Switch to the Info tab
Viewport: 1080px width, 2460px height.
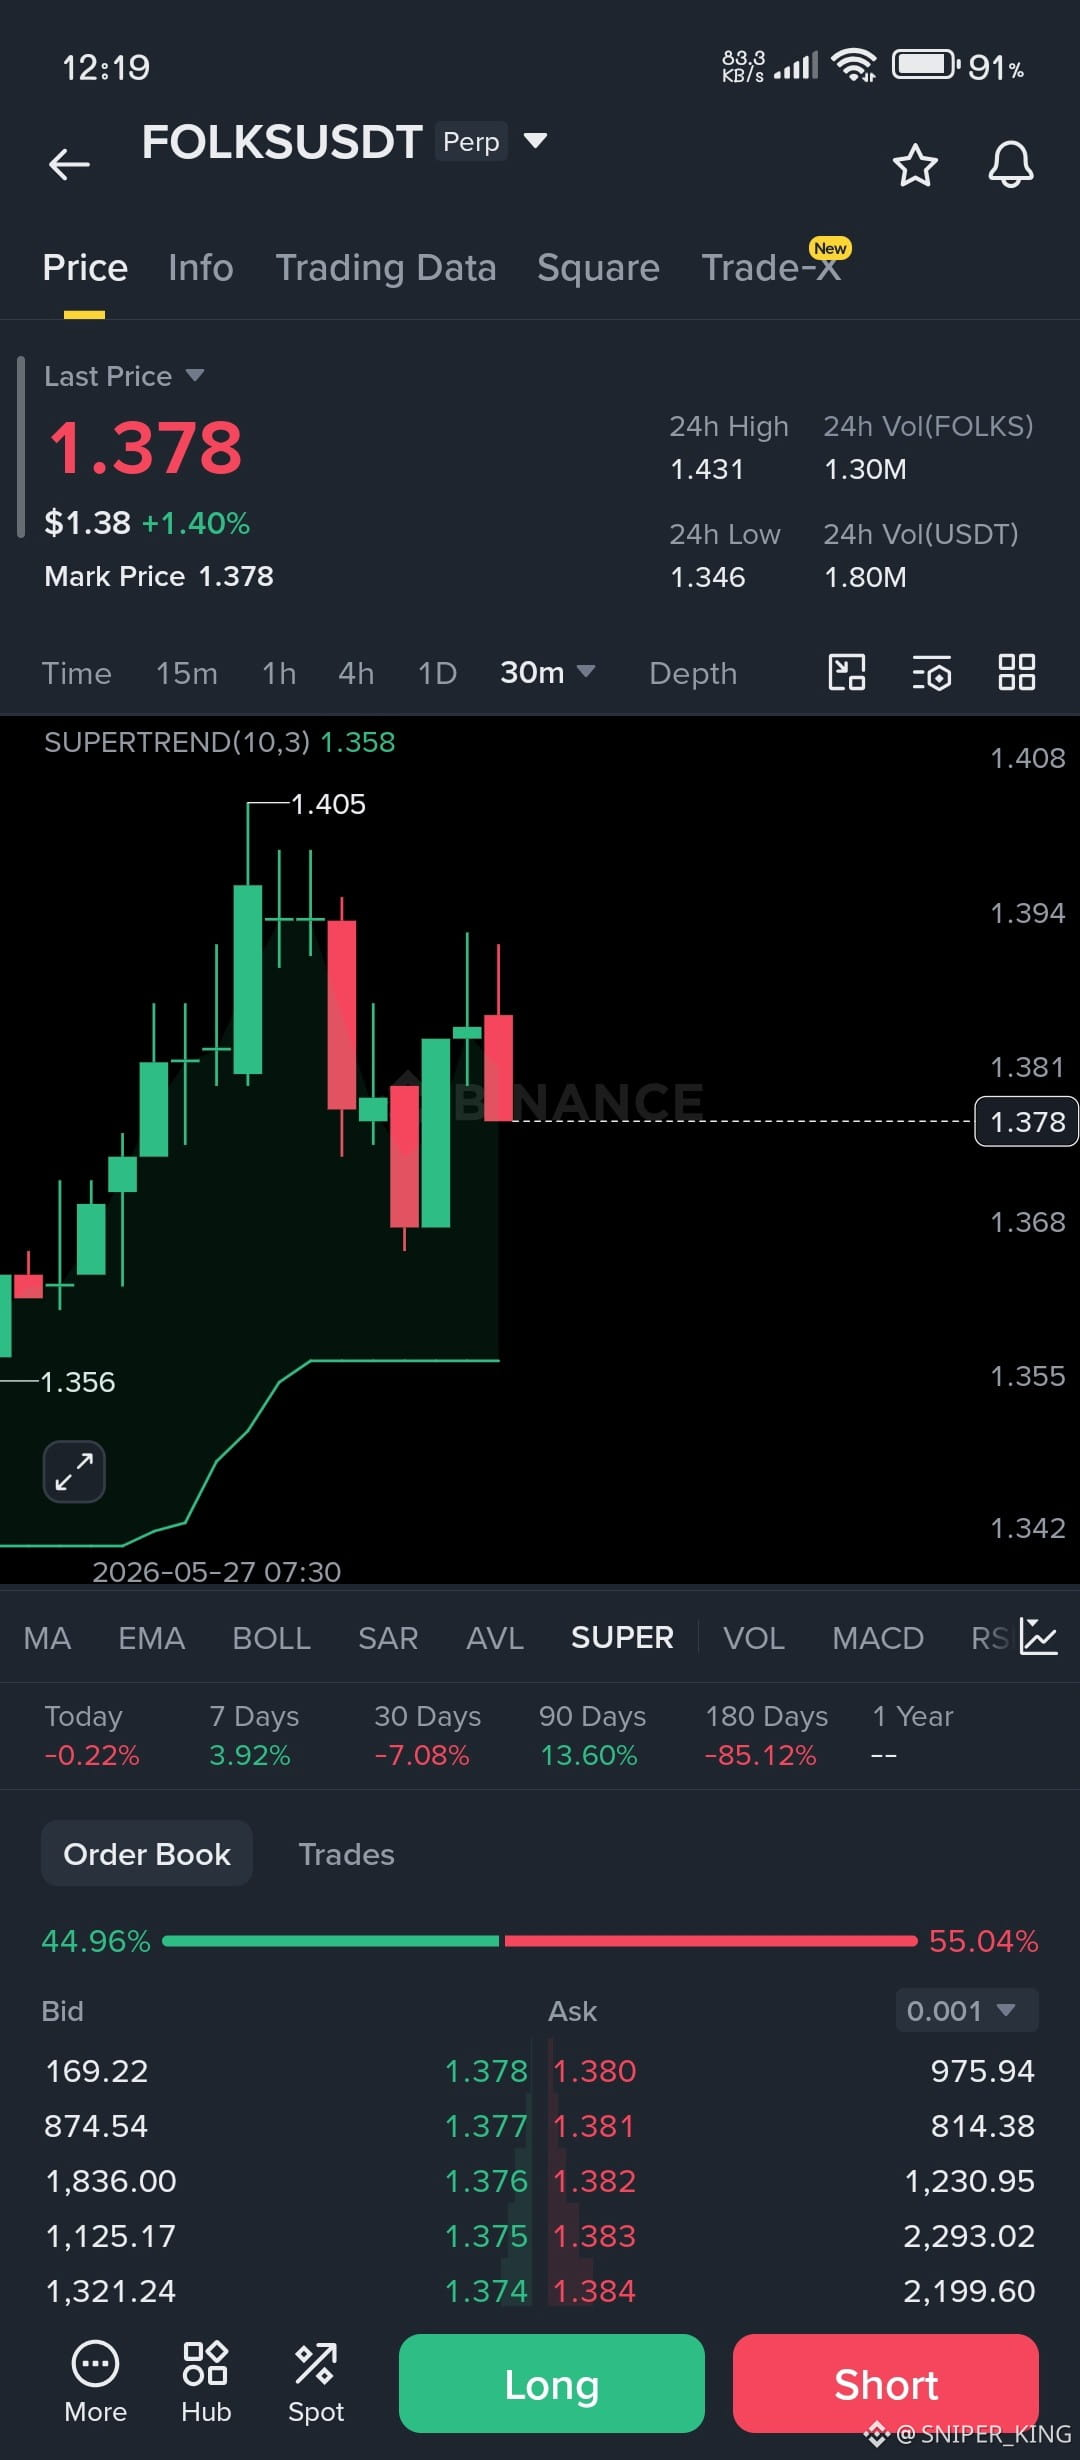coord(201,268)
